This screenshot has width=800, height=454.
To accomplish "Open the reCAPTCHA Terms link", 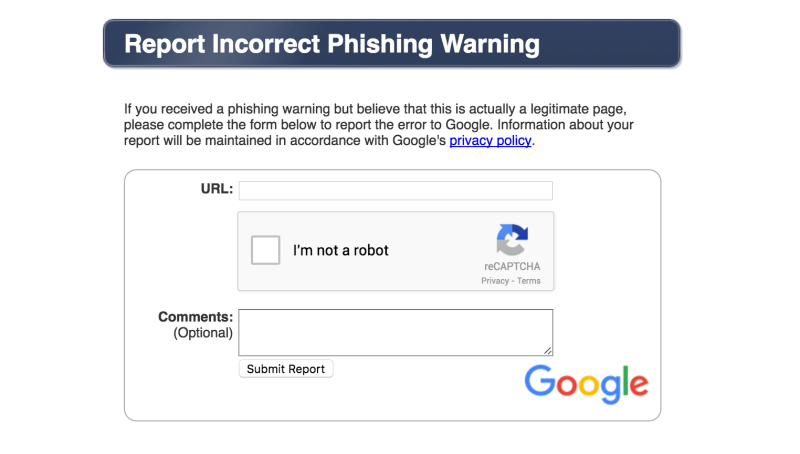I will pos(529,281).
